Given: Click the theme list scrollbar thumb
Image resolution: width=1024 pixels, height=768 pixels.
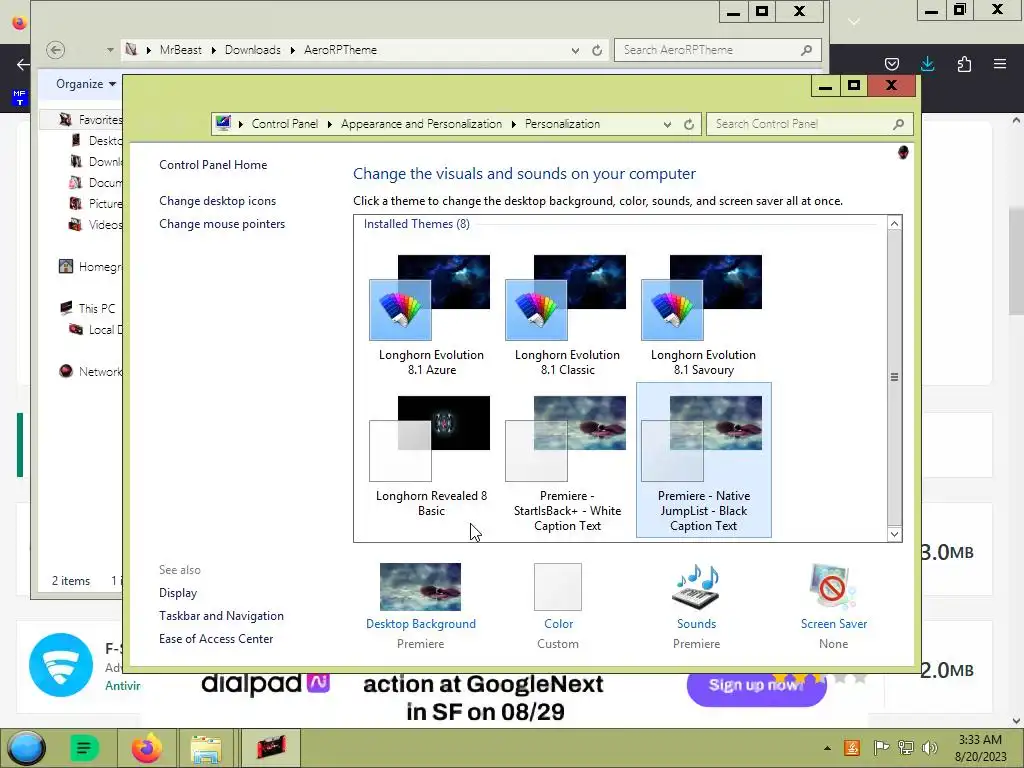Looking at the screenshot, I should click(x=894, y=377).
